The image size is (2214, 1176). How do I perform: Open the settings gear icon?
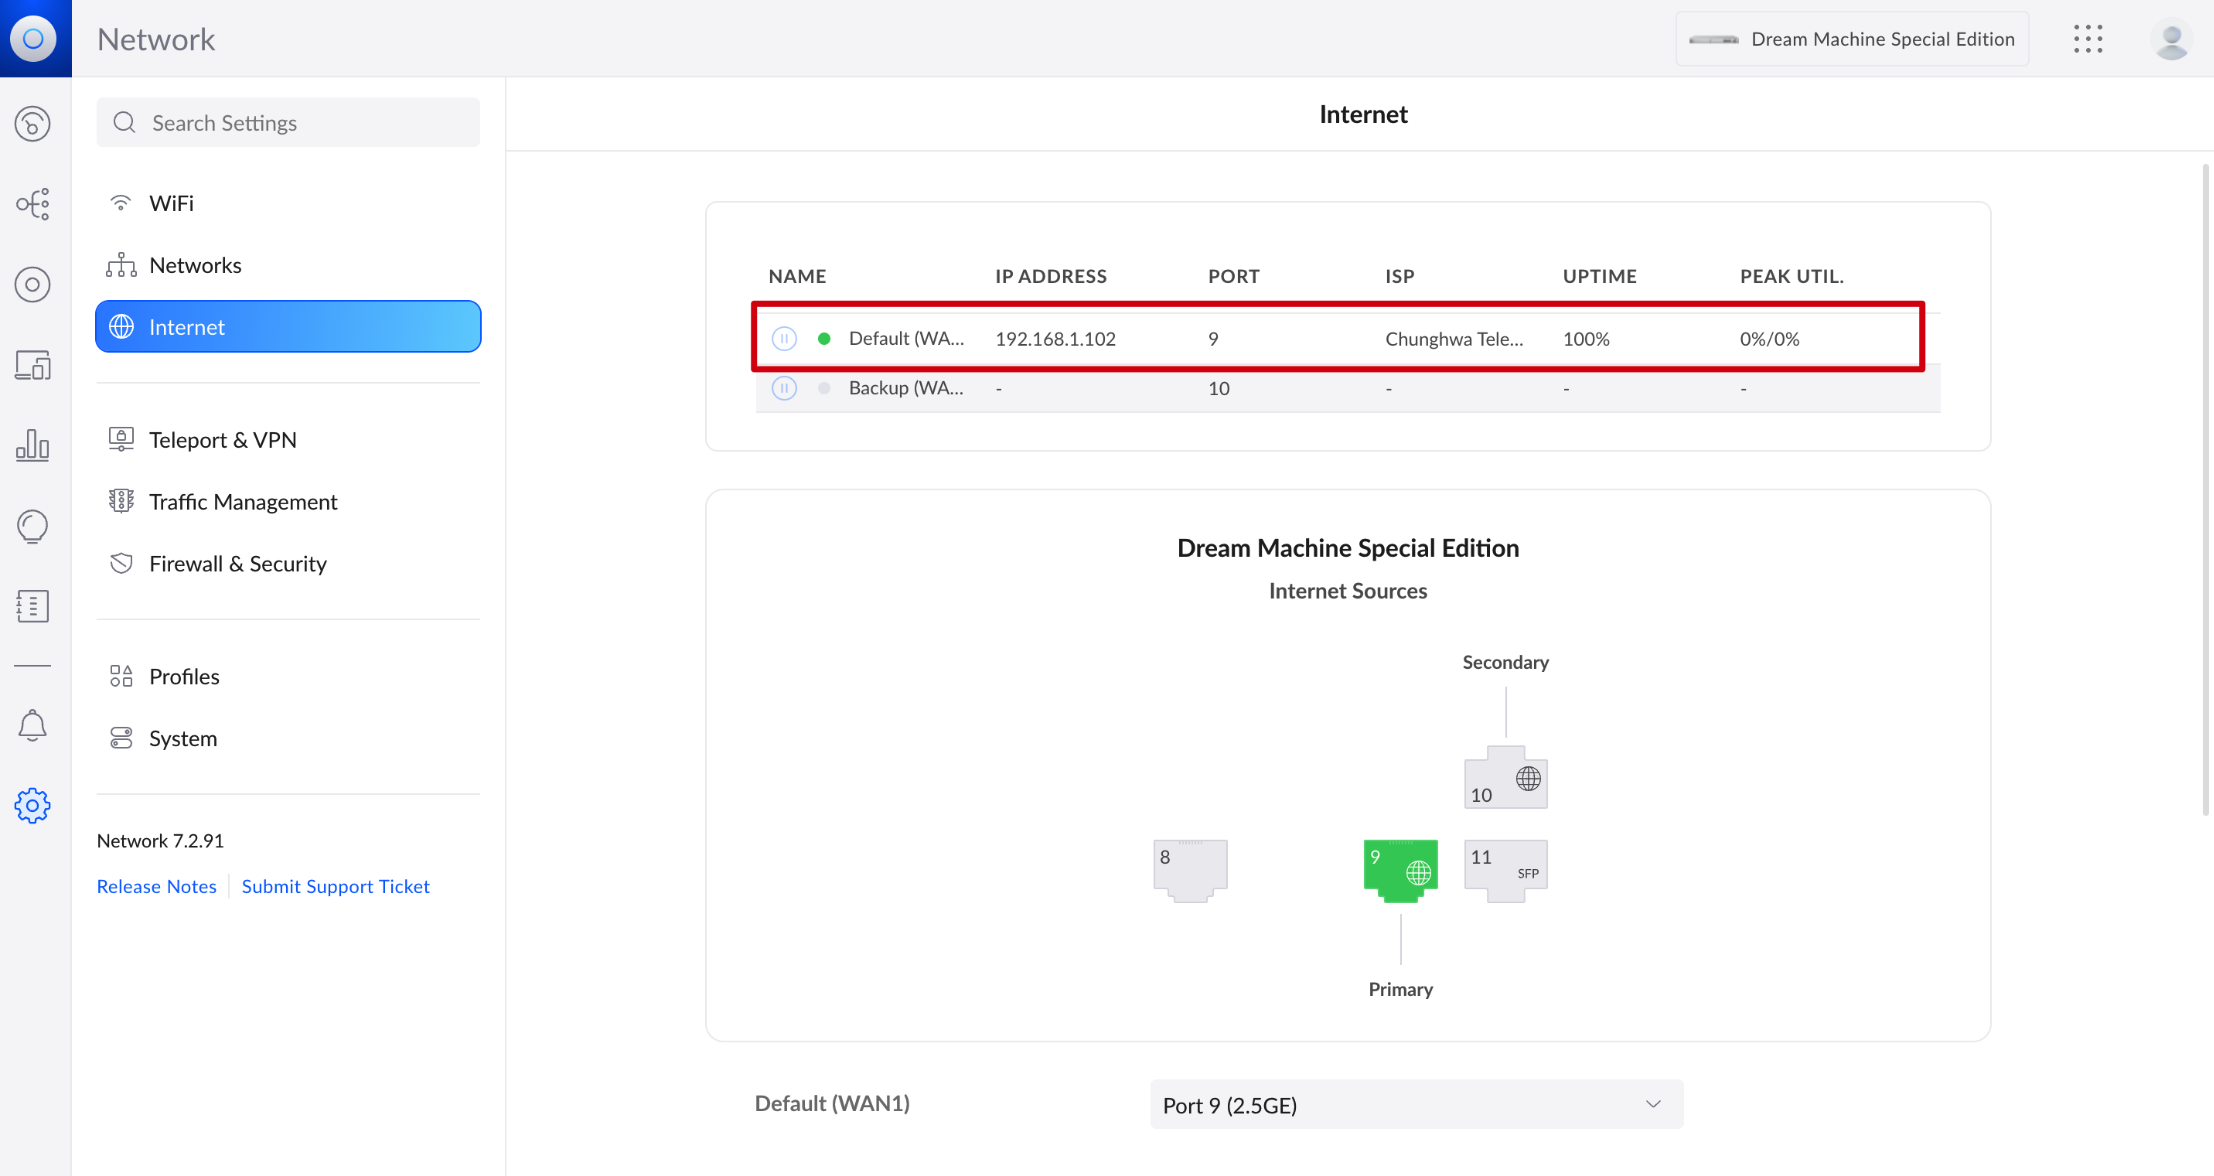click(32, 806)
